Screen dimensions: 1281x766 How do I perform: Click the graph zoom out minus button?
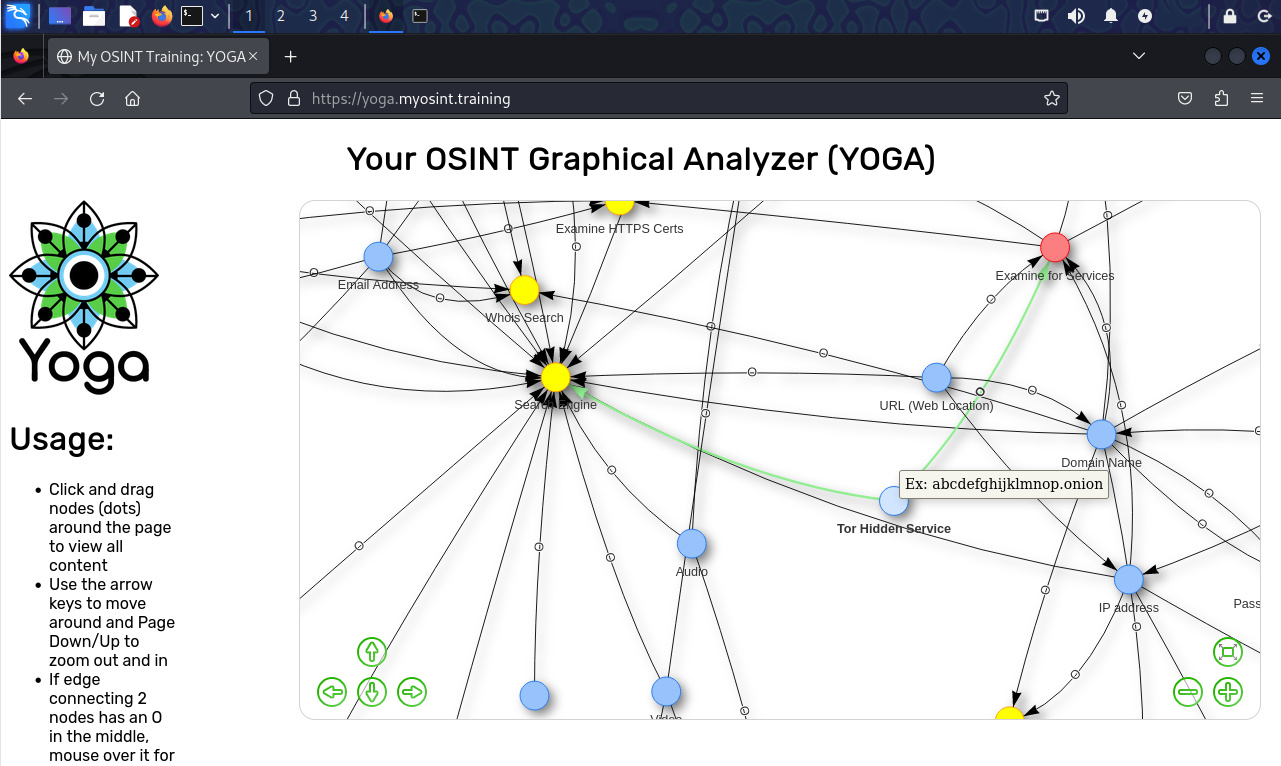tap(1187, 691)
